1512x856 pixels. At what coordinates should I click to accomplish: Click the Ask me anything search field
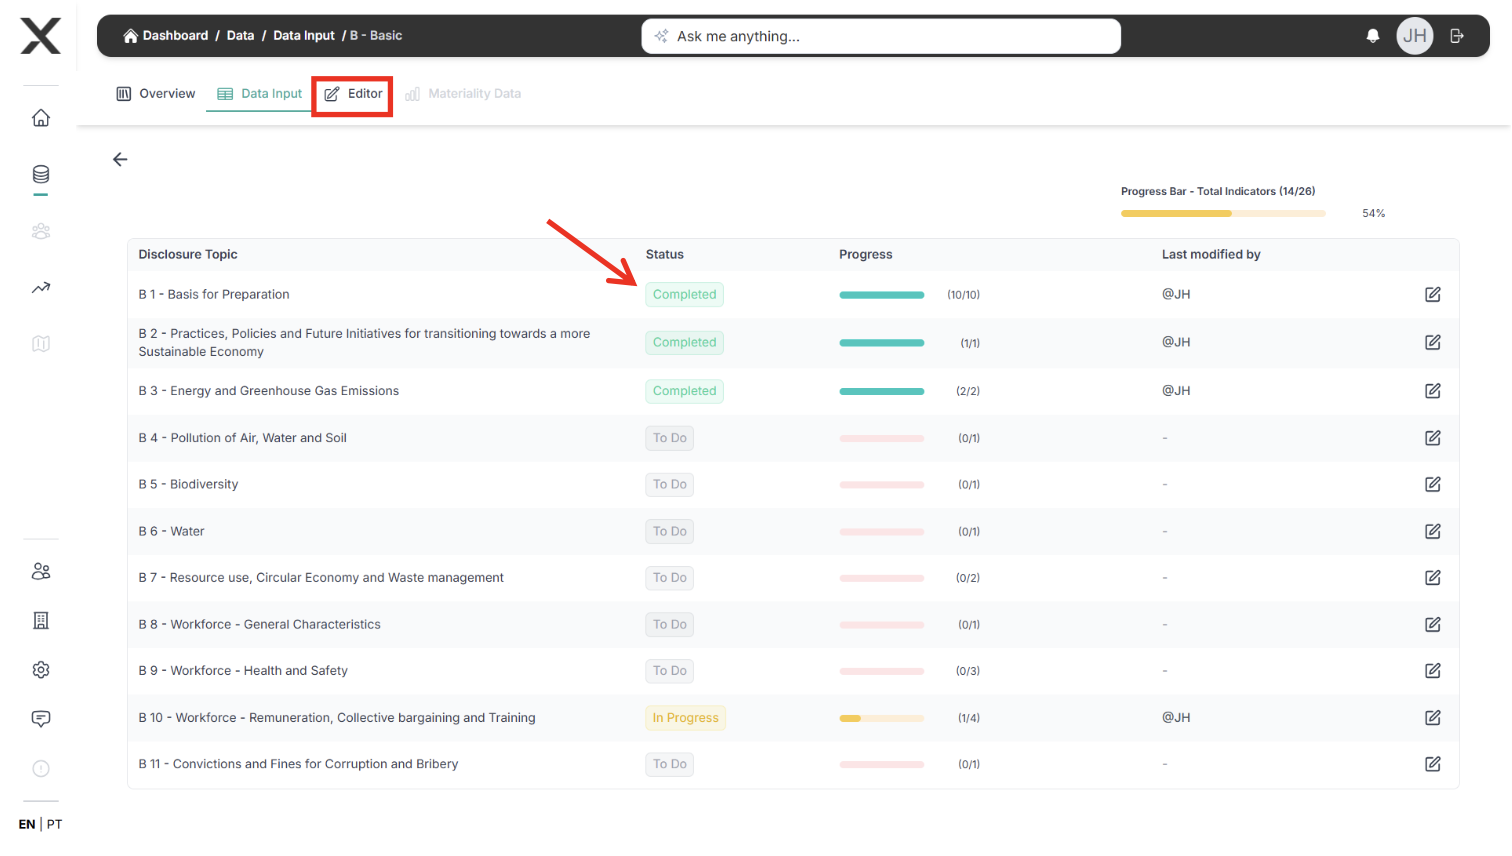[881, 36]
